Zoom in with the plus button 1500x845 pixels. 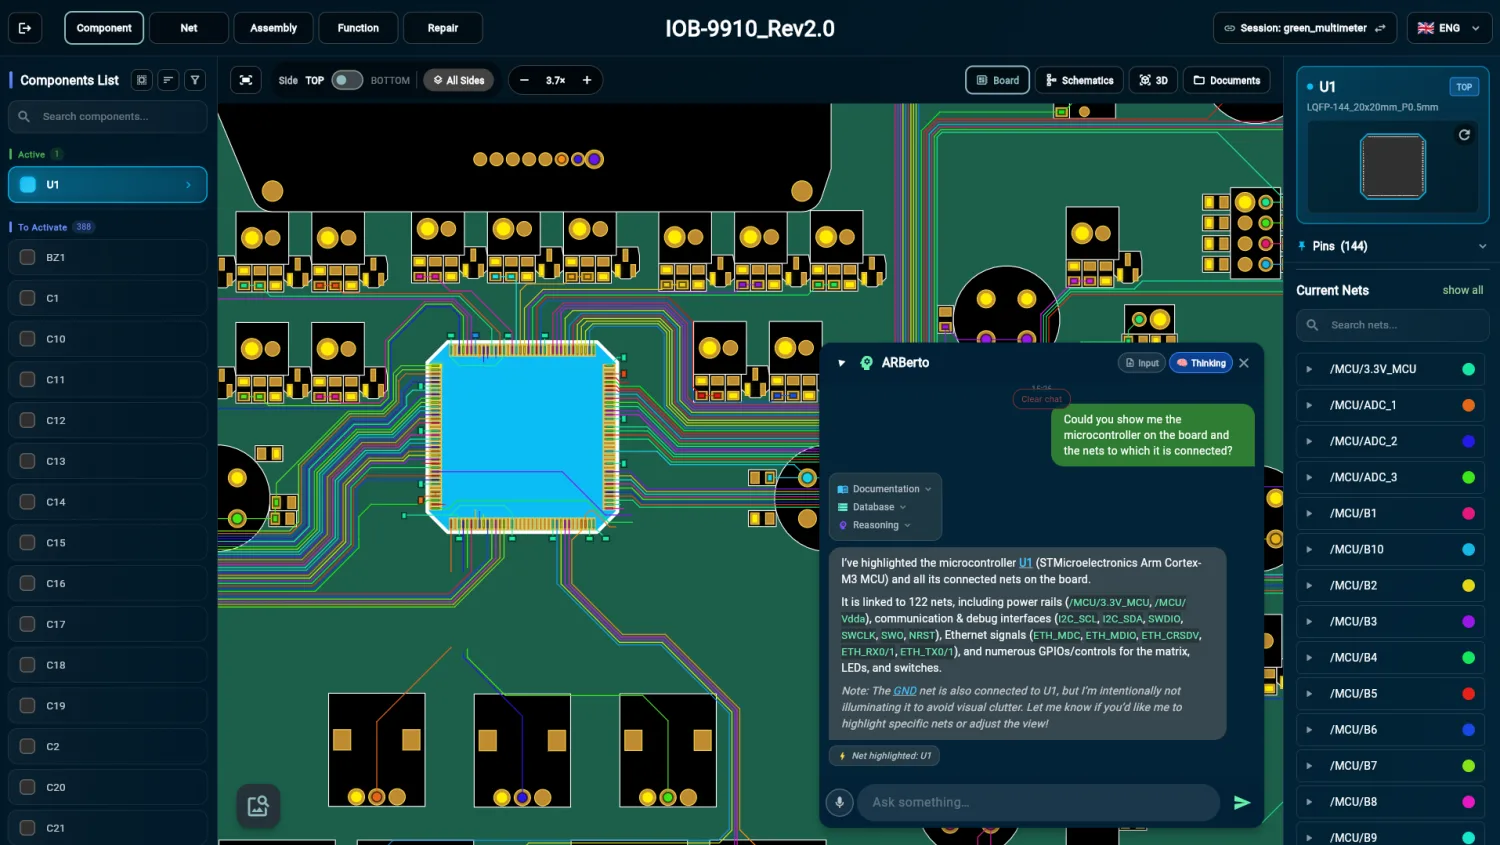point(587,80)
